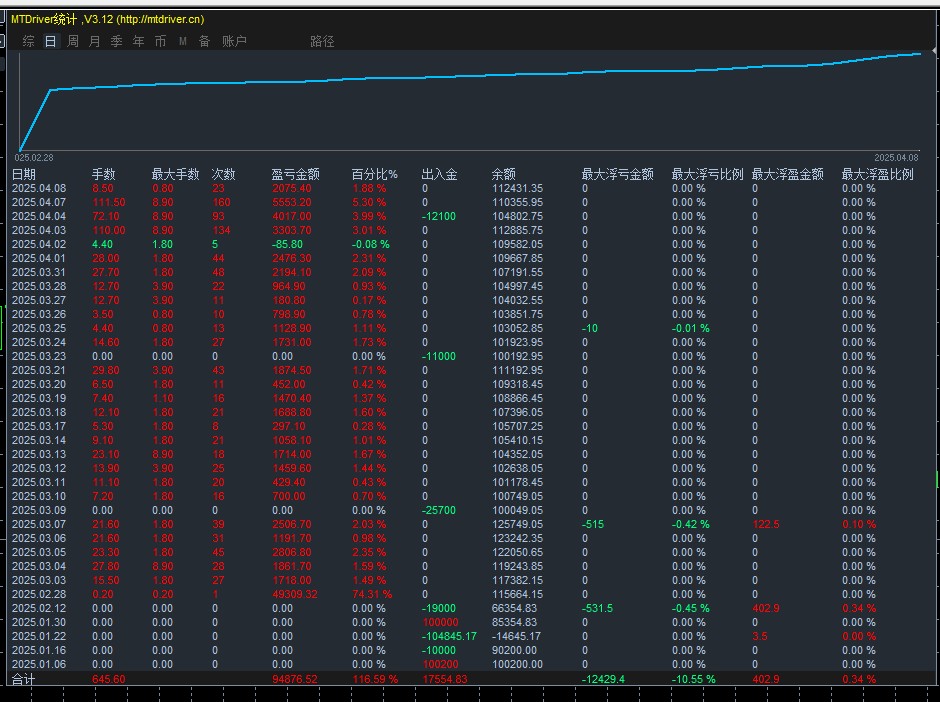Click the 116.59 % total percentage

(x=375, y=679)
